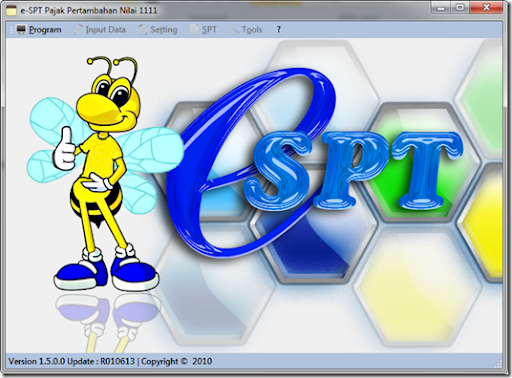The width and height of the screenshot is (512, 378).
Task: Click the resize grip in status bar corner
Action: [498, 363]
